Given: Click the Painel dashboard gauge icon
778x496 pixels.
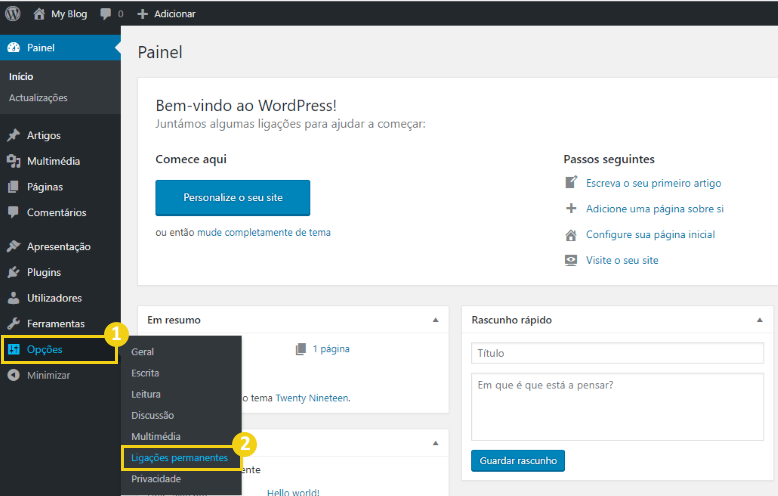Looking at the screenshot, I should (x=14, y=48).
